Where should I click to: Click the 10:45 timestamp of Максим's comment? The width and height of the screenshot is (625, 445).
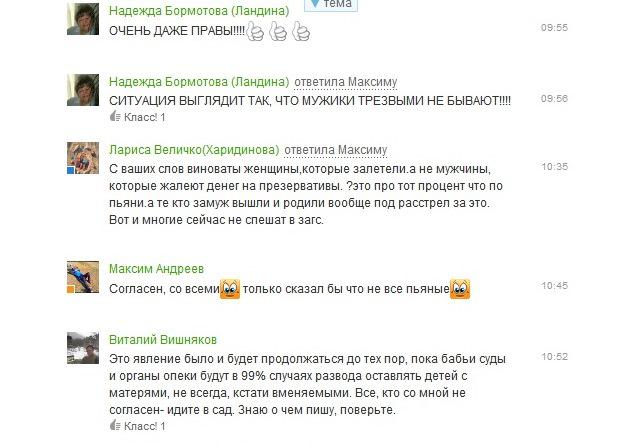point(554,286)
